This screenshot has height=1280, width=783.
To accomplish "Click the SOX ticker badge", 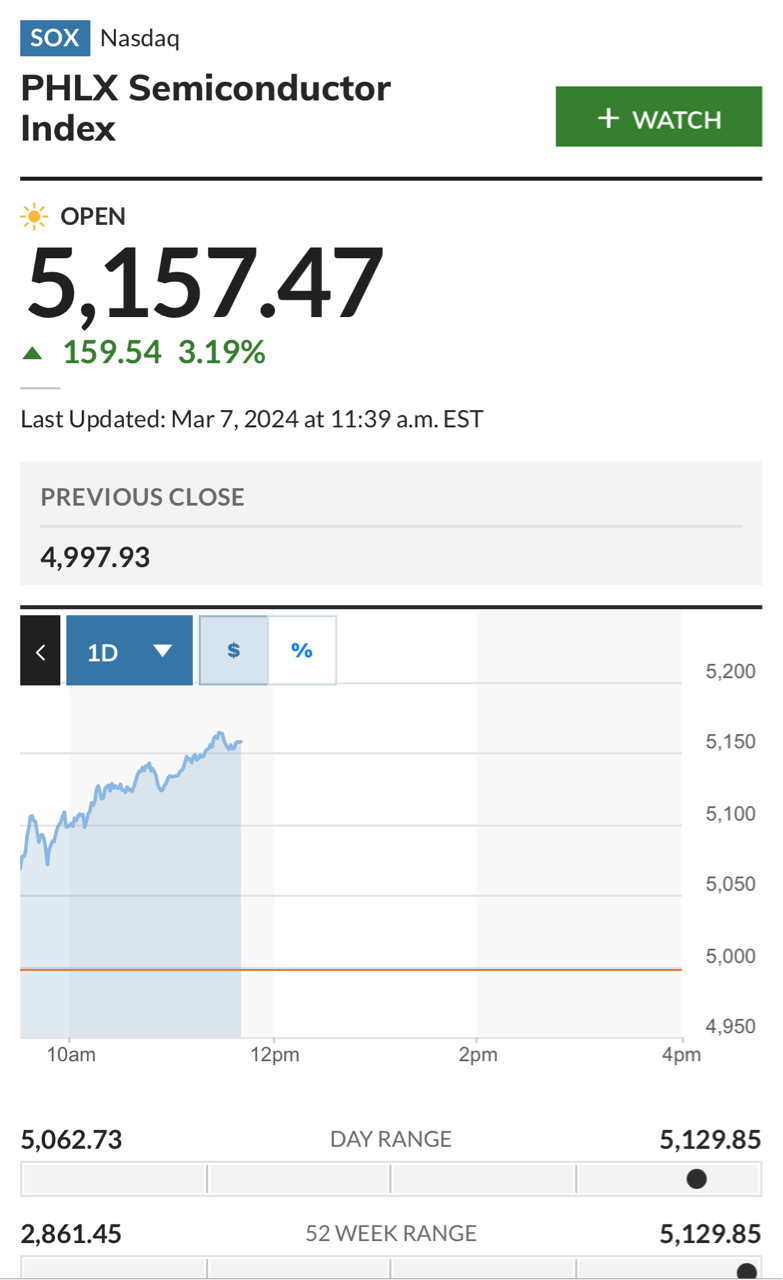I will tap(55, 39).
